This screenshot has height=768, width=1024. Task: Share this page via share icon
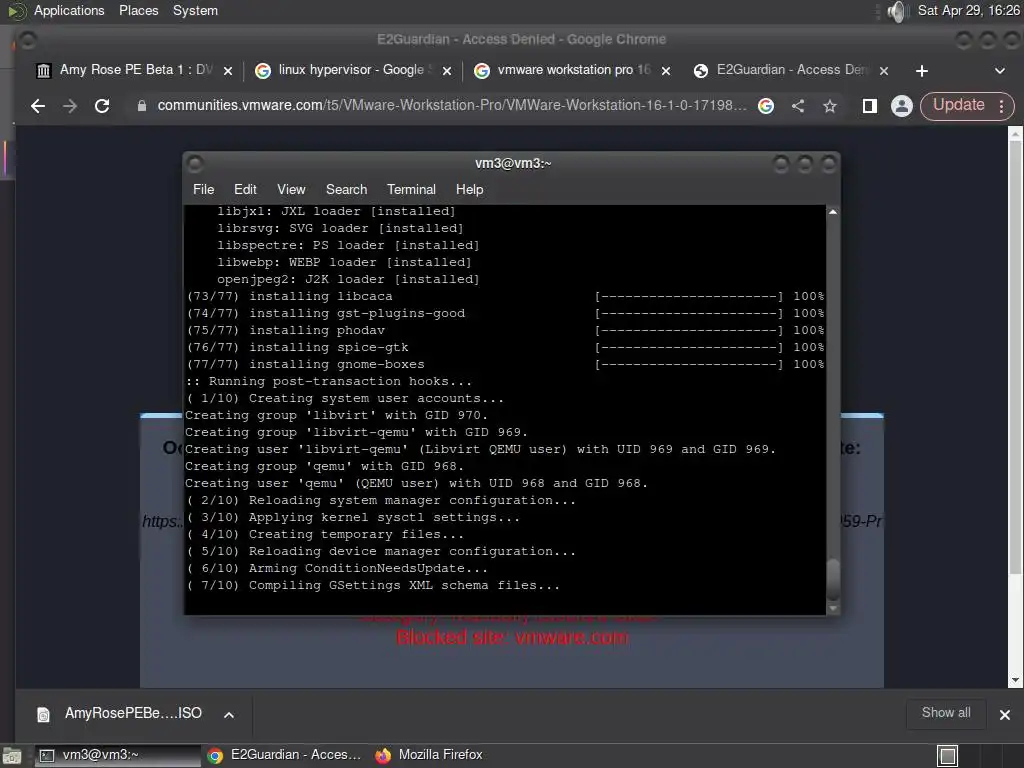(797, 106)
